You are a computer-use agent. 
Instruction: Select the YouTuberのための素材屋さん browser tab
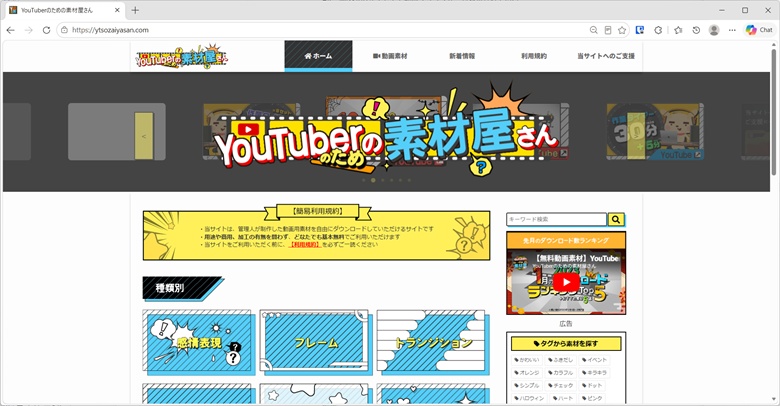[x=65, y=10]
